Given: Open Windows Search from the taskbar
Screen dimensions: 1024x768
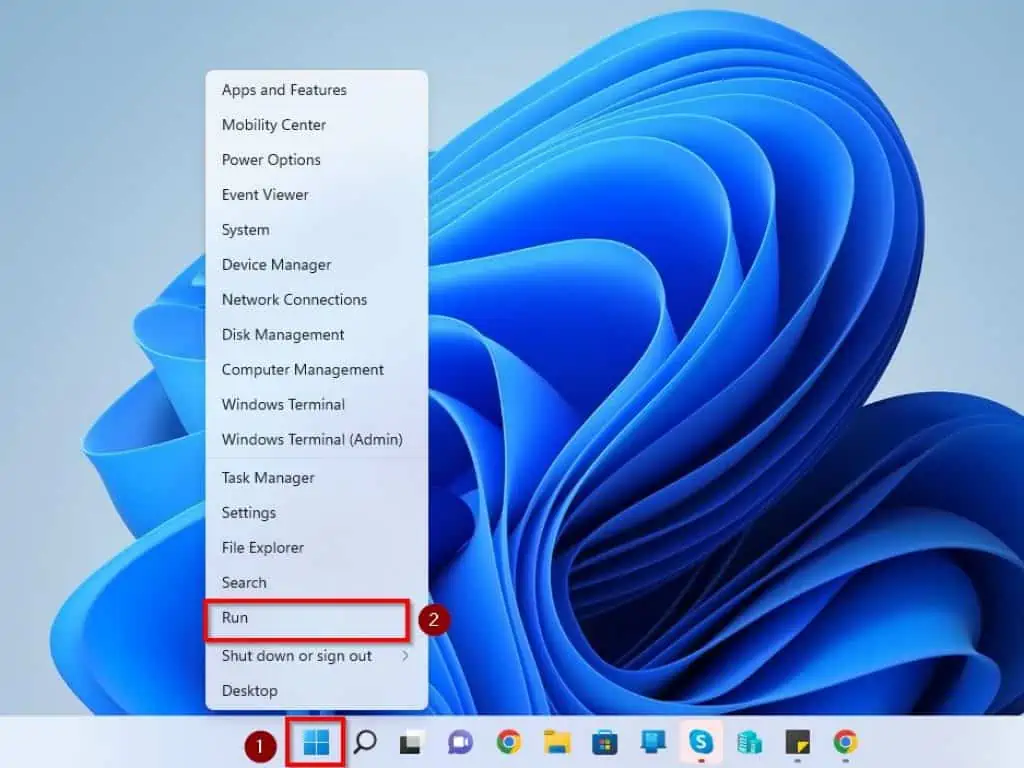Looking at the screenshot, I should click(x=364, y=743).
